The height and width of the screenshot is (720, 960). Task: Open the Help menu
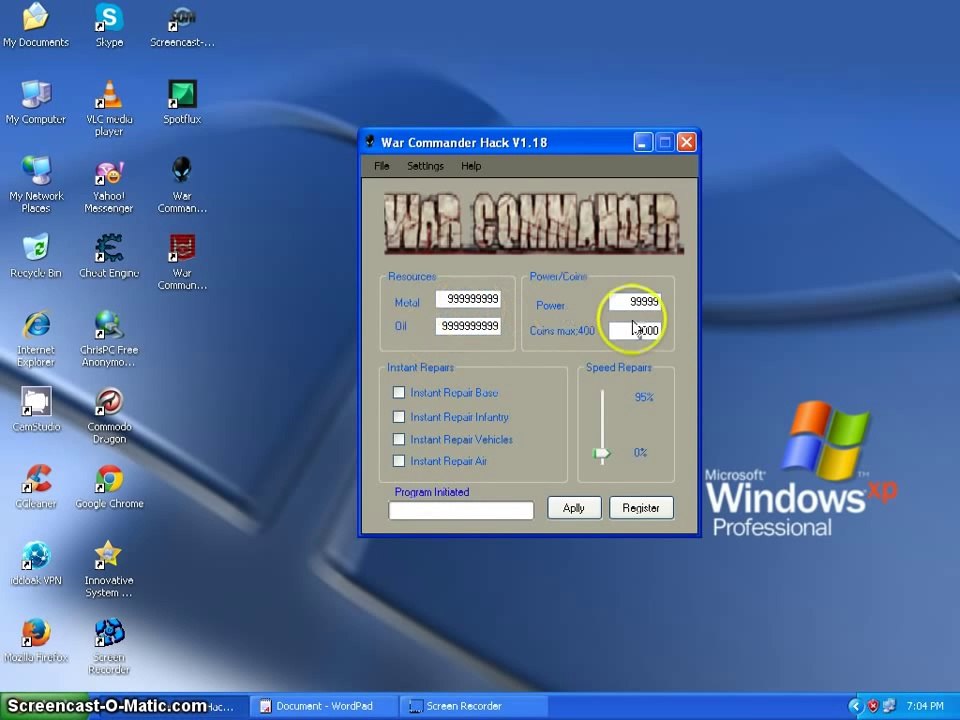pos(471,166)
